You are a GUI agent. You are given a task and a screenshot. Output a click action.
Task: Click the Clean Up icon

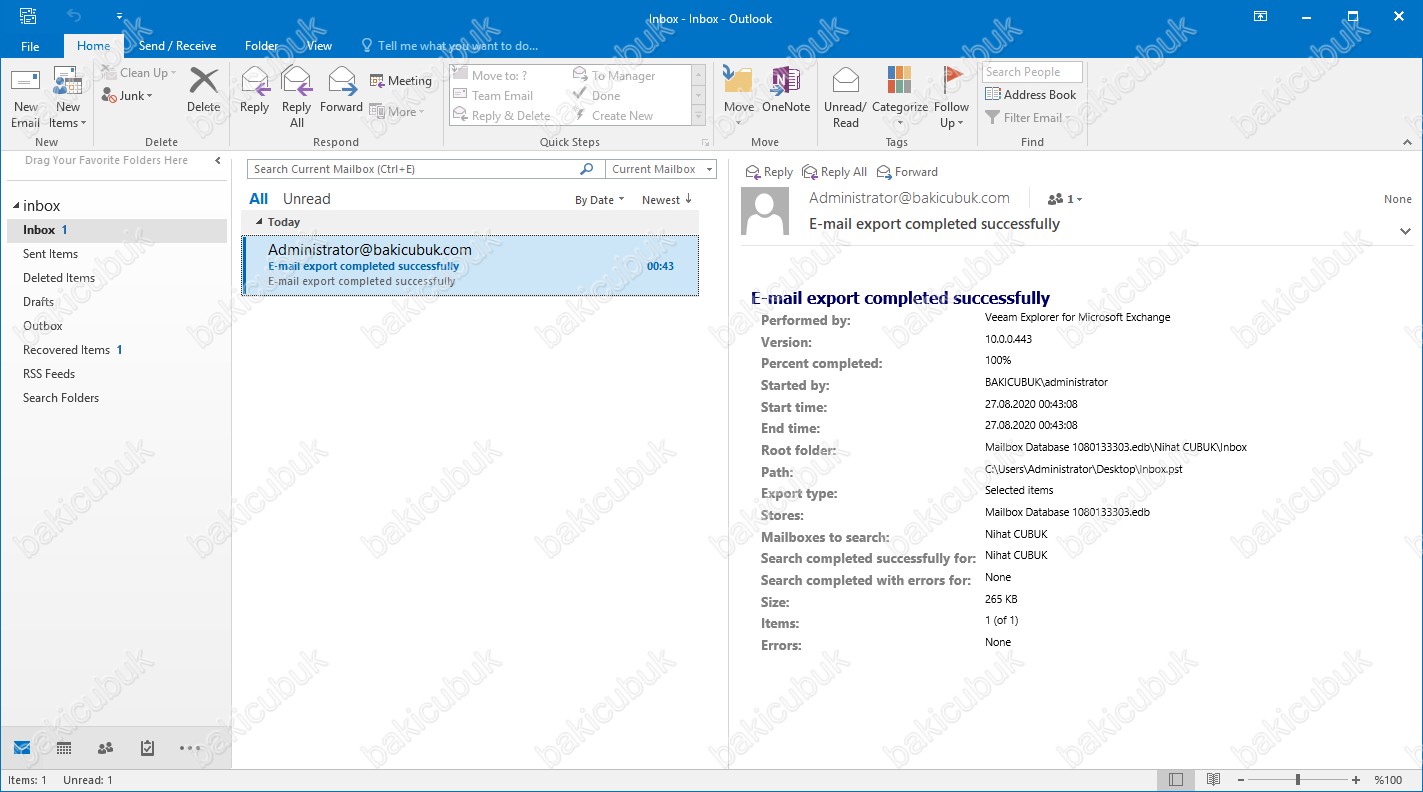pos(109,73)
